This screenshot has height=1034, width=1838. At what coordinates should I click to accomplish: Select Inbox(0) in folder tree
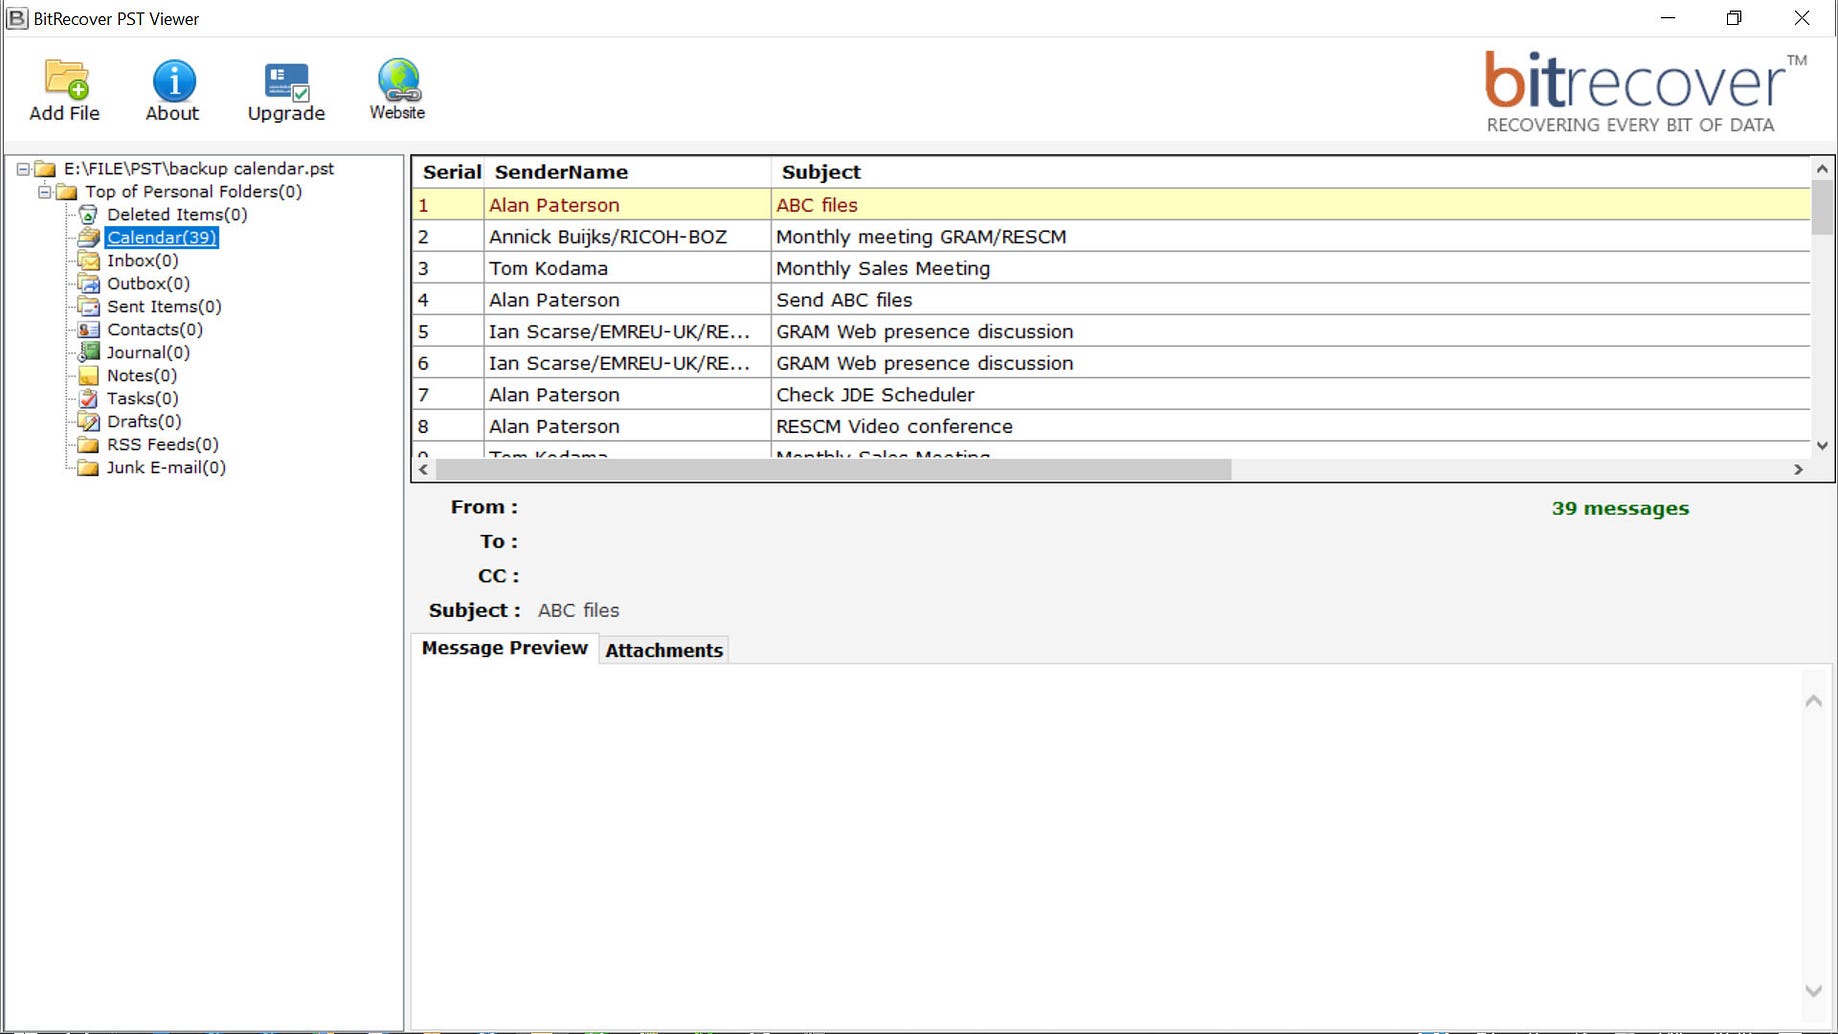(143, 260)
